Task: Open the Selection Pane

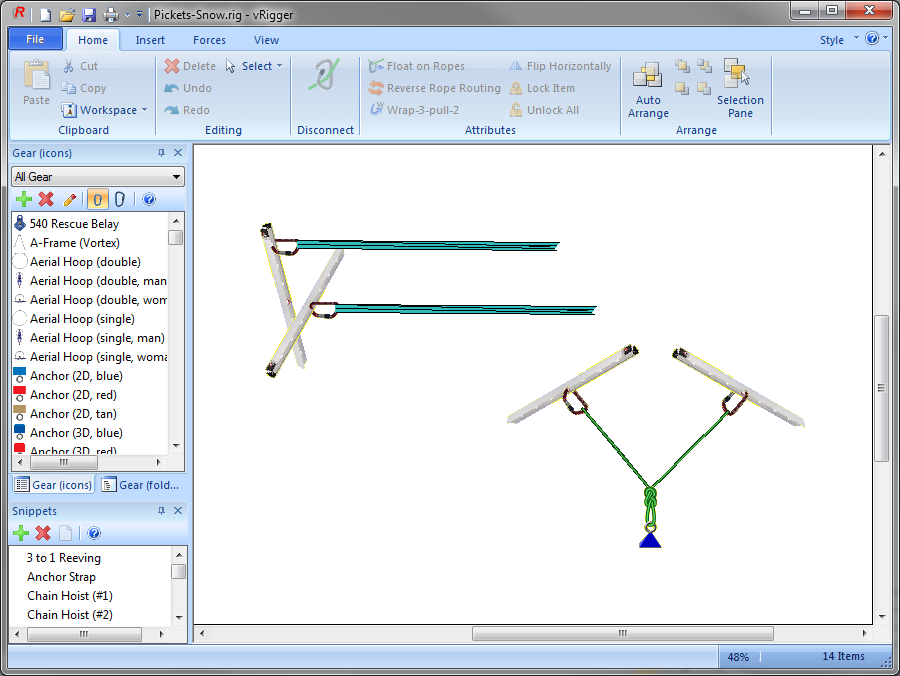Action: [740, 90]
